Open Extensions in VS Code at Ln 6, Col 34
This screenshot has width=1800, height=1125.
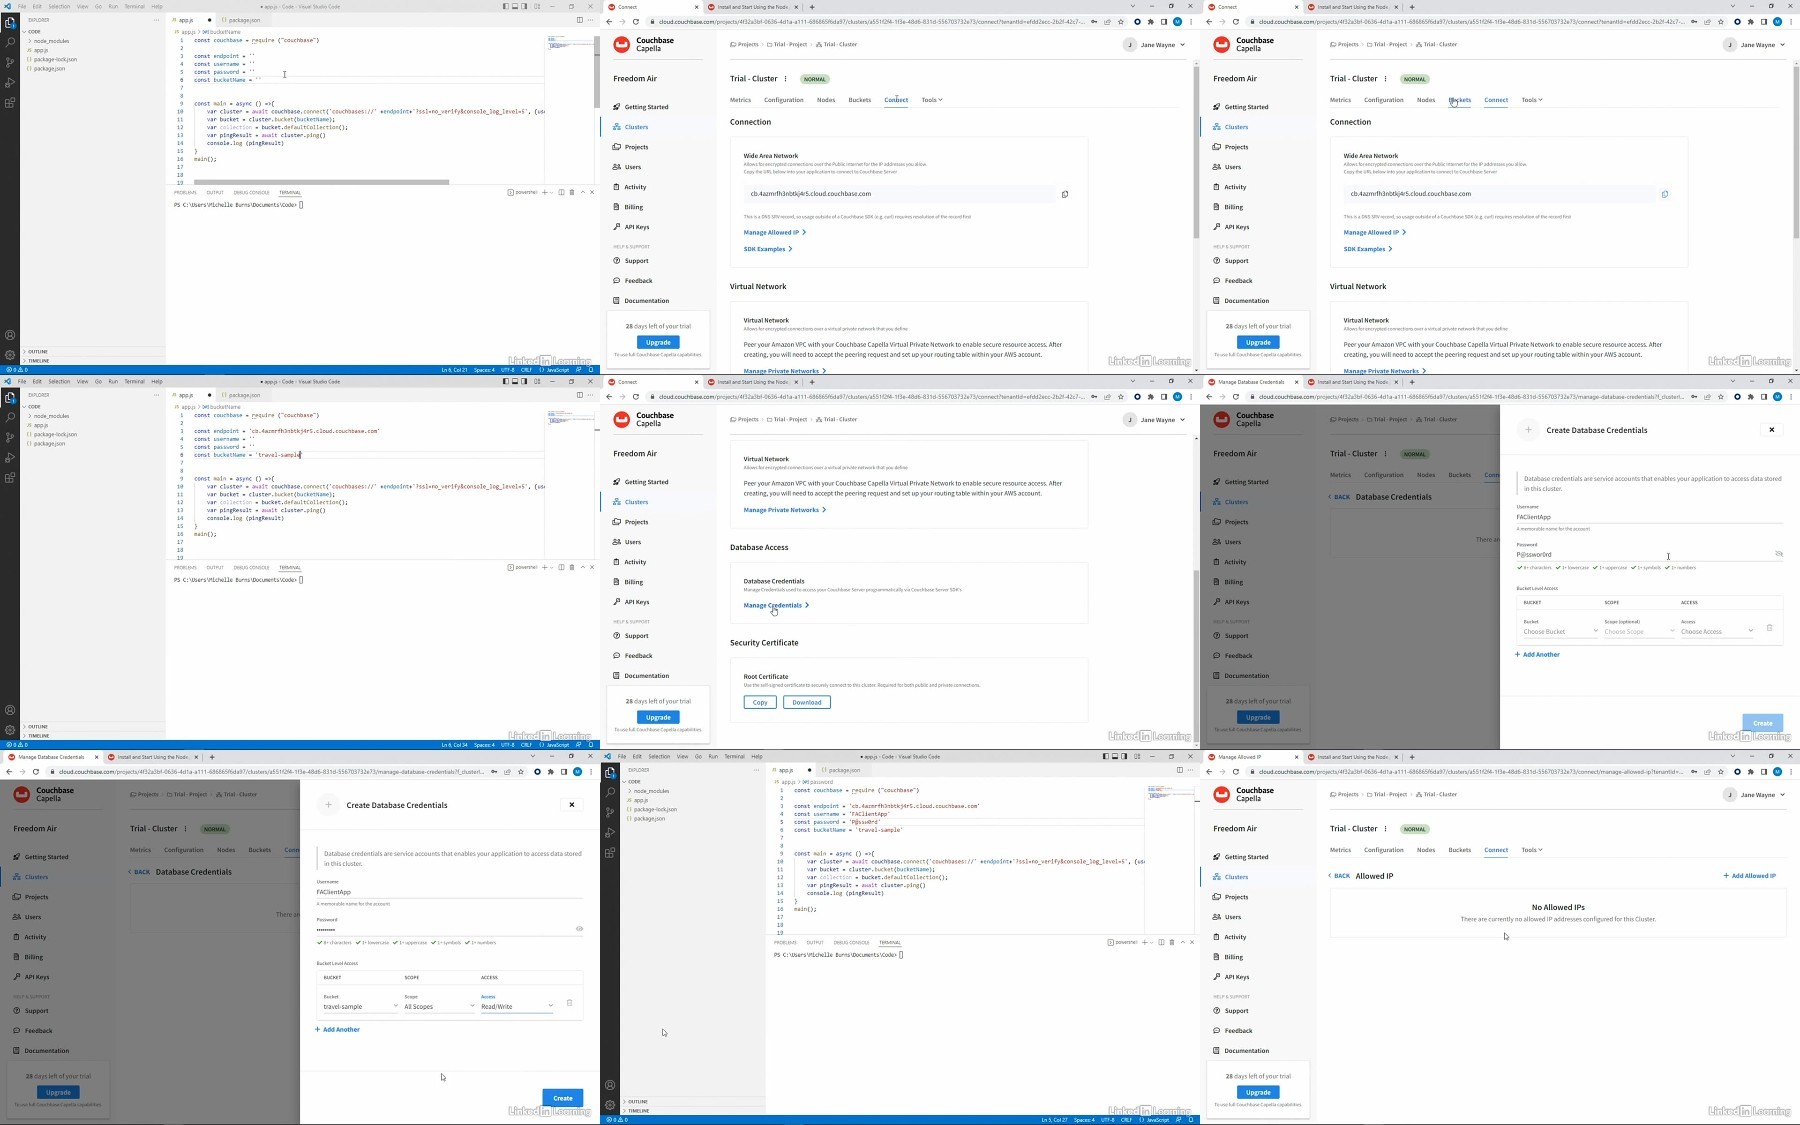10,477
